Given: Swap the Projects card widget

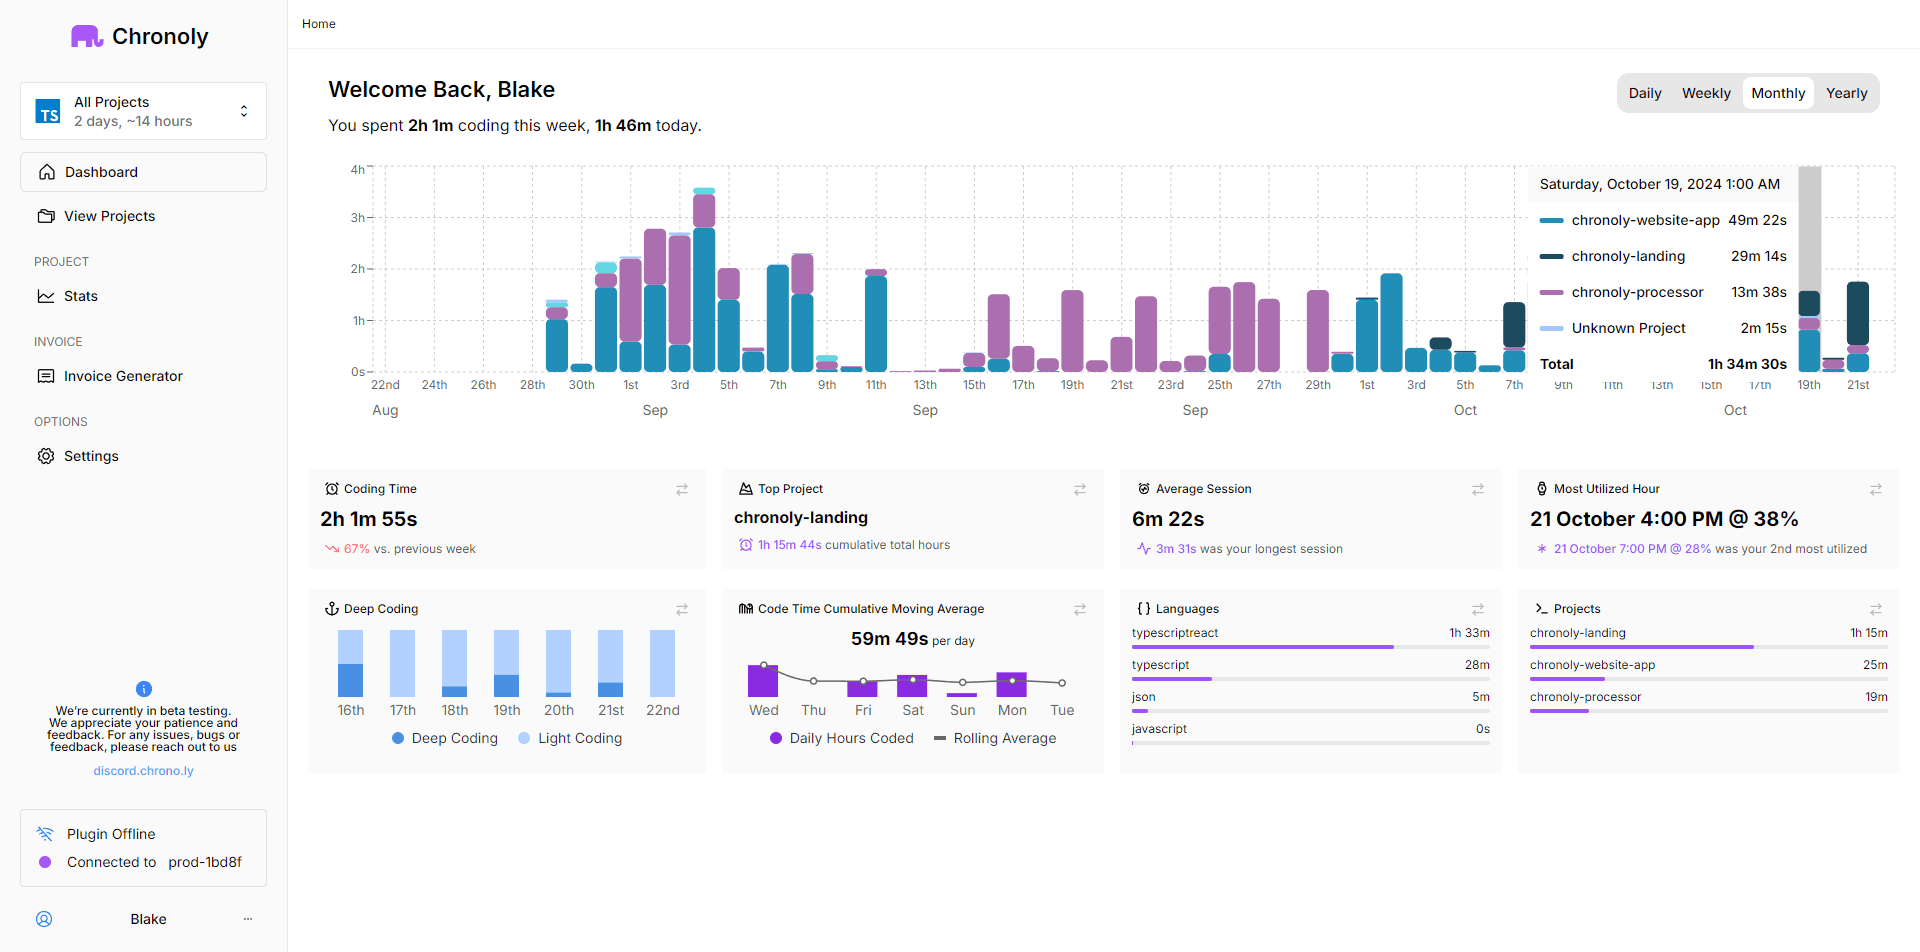Looking at the screenshot, I should pos(1876,610).
